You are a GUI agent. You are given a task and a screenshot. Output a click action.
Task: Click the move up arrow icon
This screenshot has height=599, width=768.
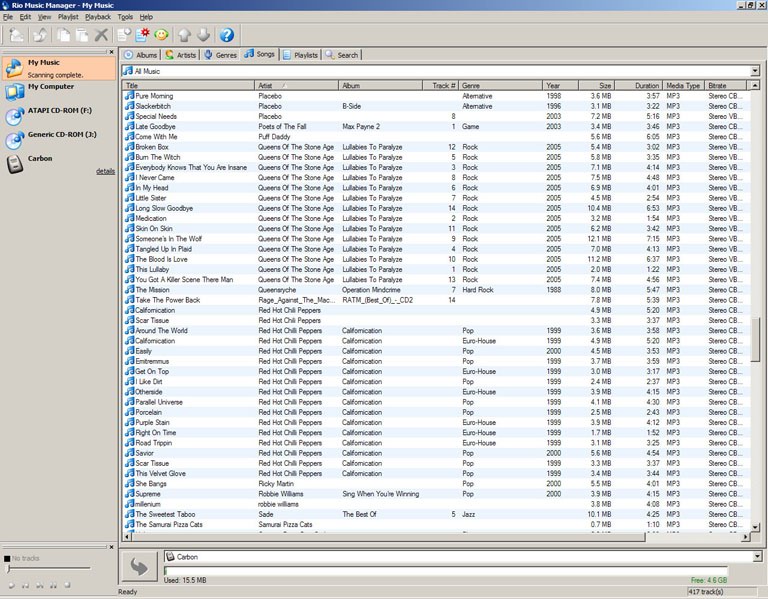pyautogui.click(x=184, y=35)
